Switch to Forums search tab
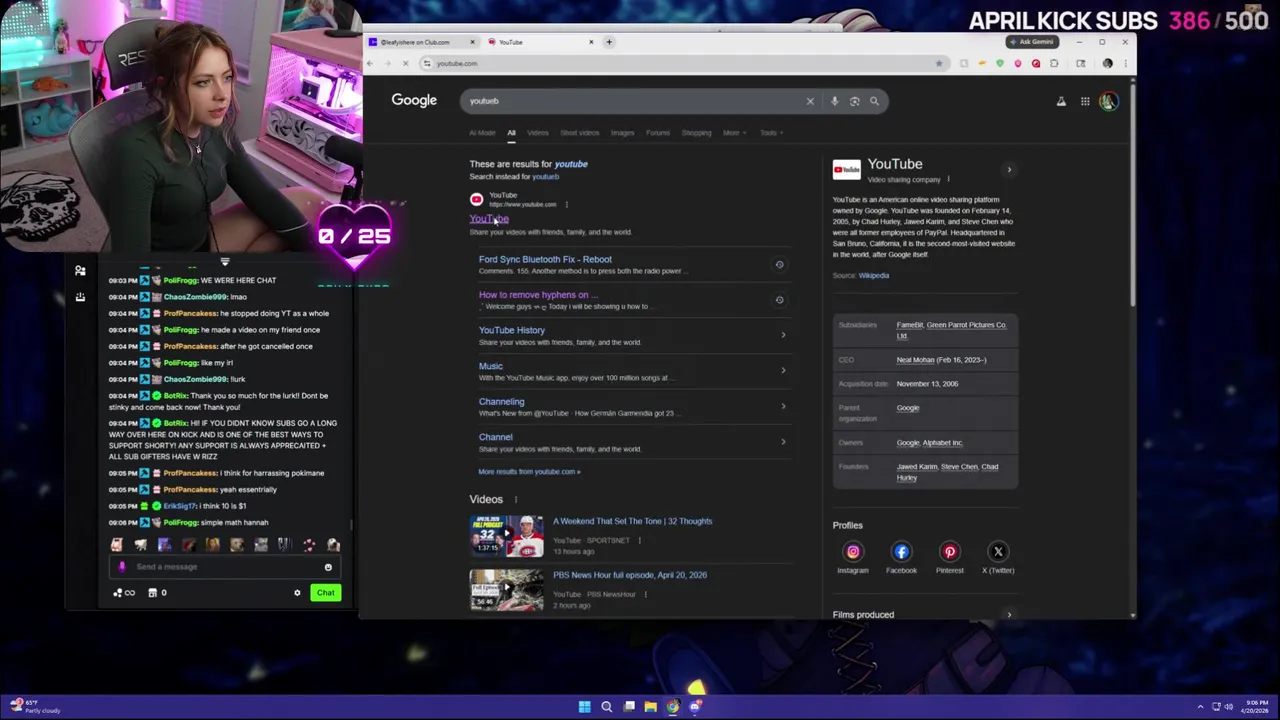The width and height of the screenshot is (1280, 720). click(657, 132)
